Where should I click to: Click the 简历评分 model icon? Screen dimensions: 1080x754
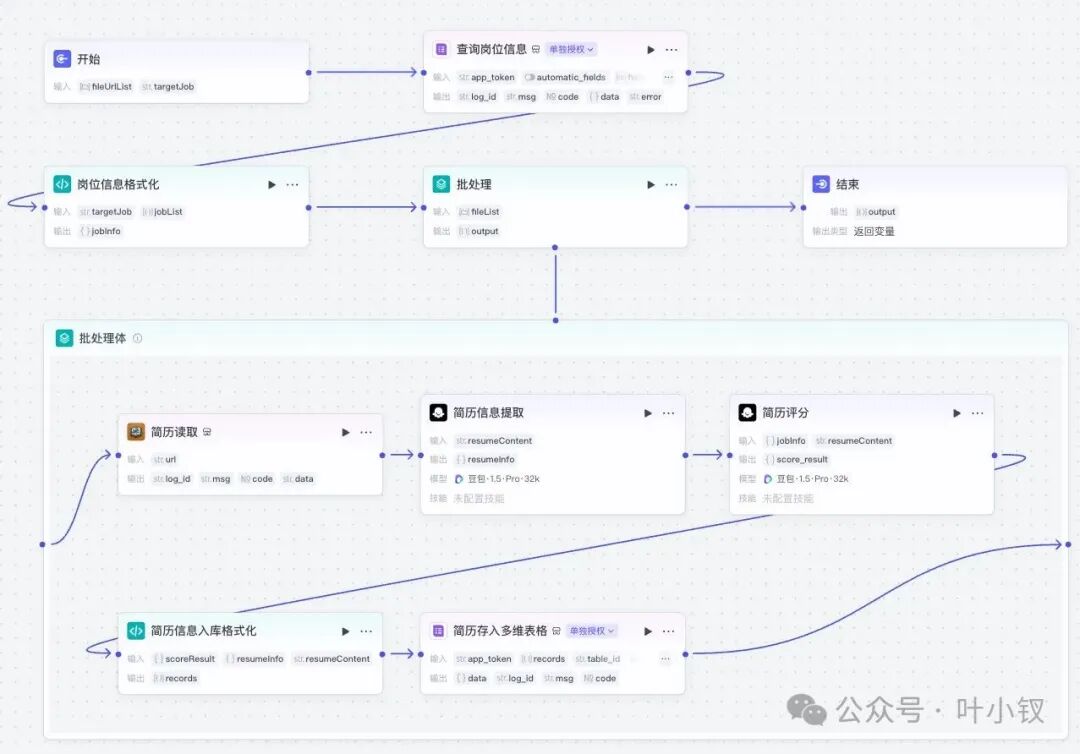coord(747,412)
